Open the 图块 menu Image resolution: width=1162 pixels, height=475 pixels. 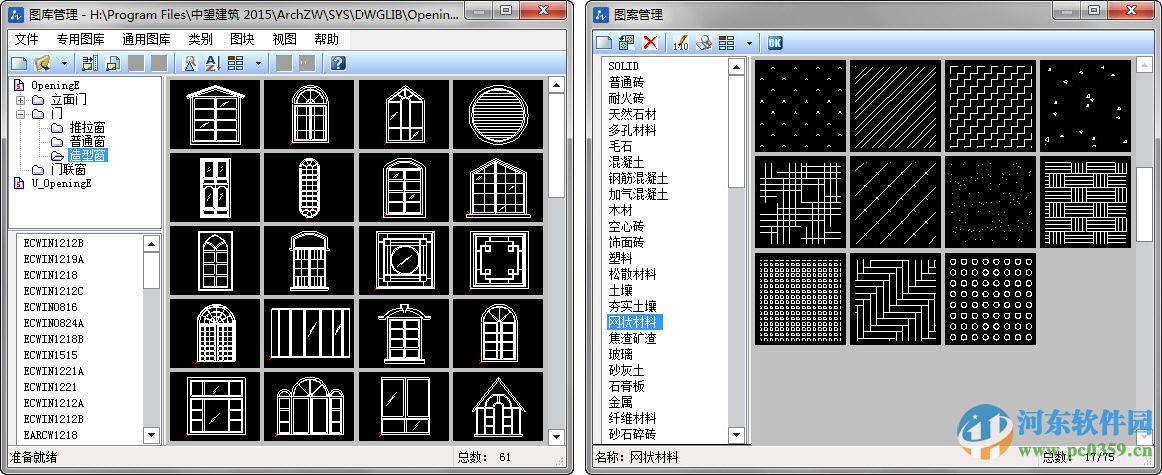(242, 39)
